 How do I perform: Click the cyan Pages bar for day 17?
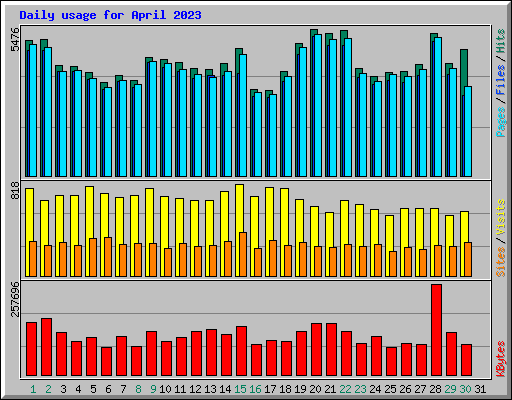click(273, 135)
